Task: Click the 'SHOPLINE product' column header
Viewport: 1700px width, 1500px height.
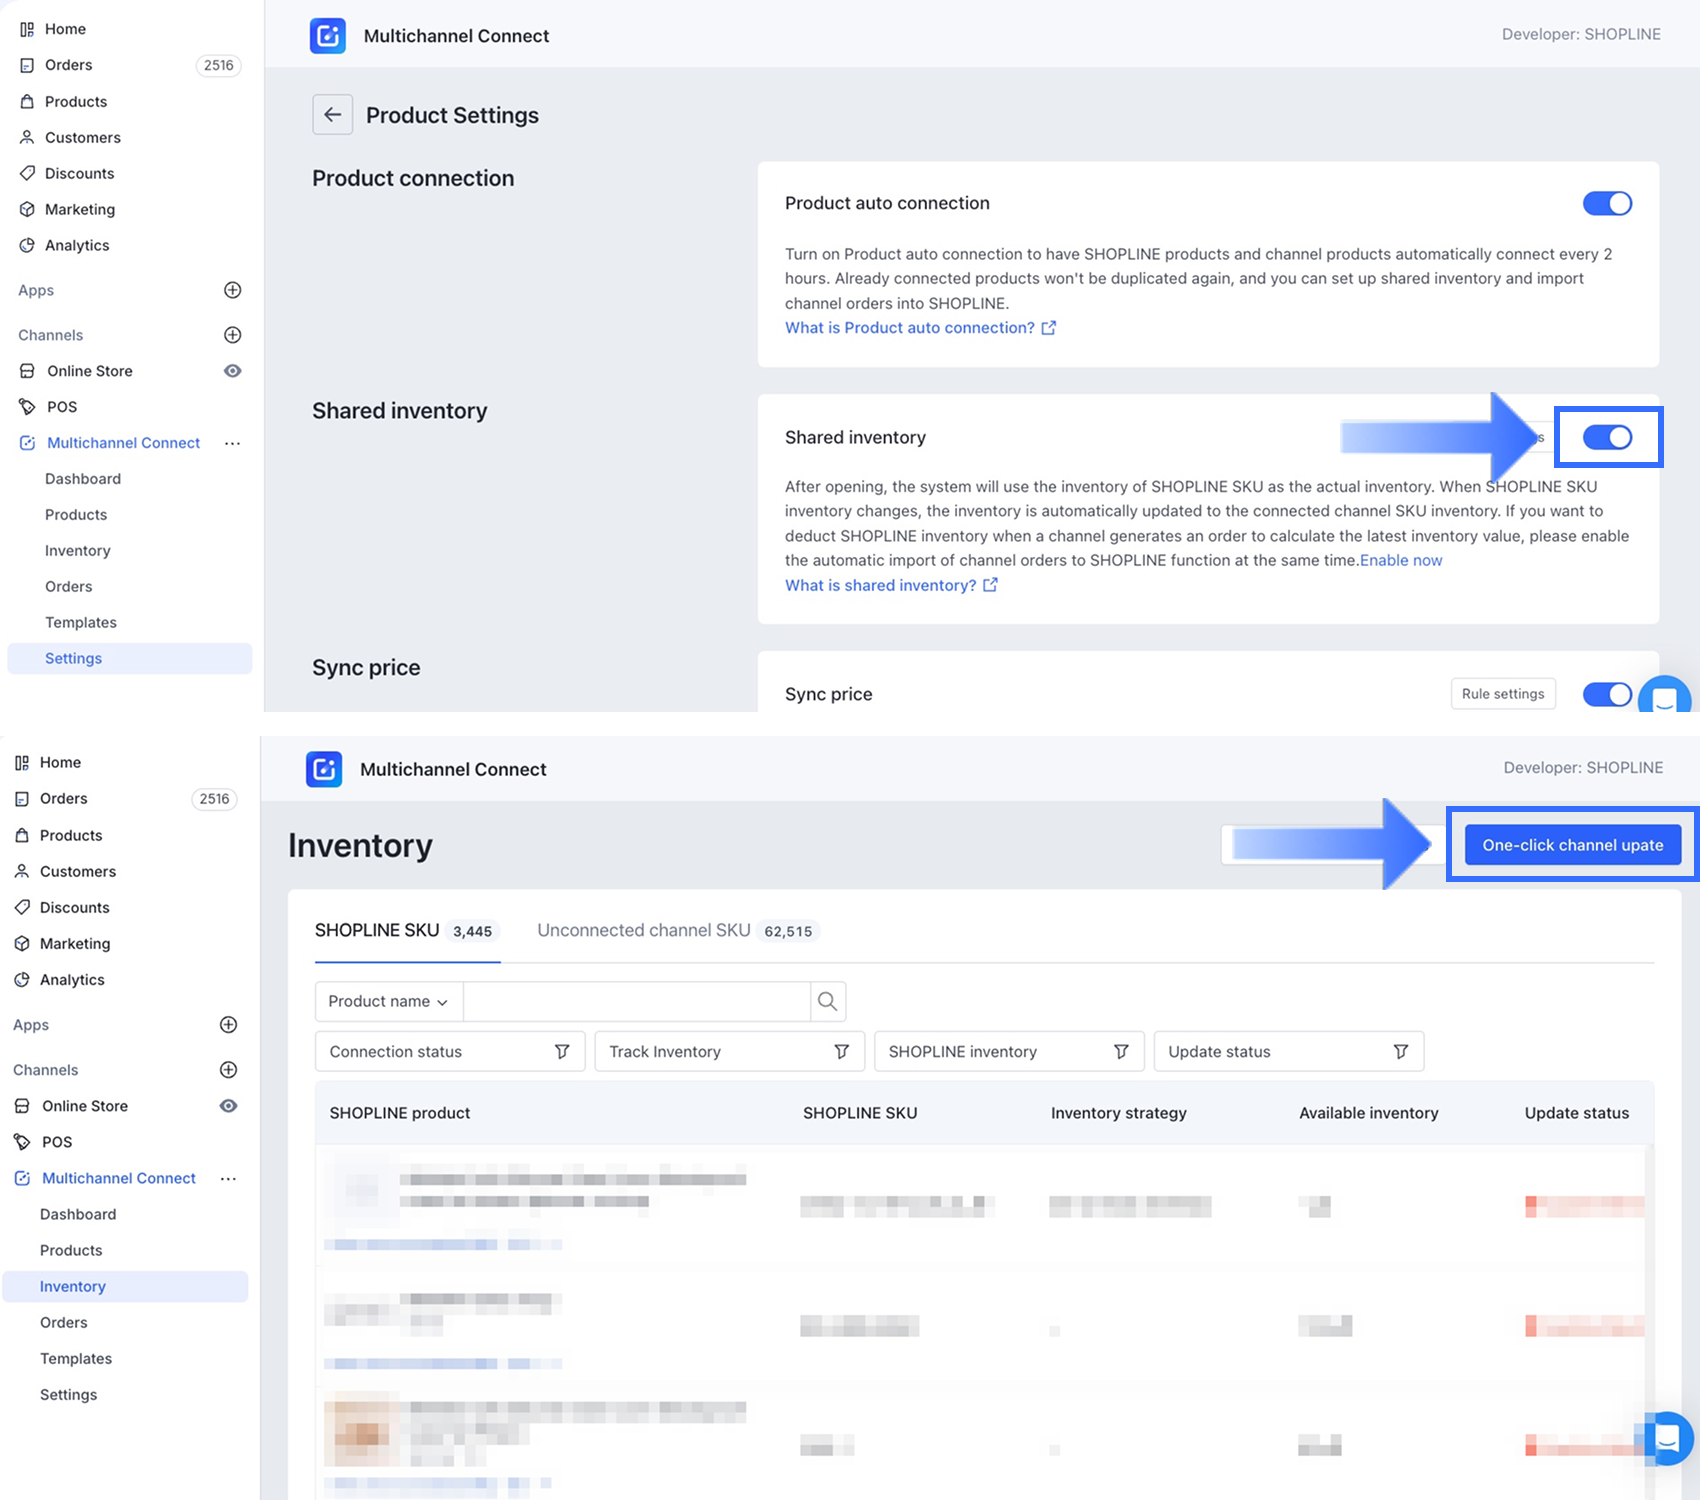Action: (400, 1113)
